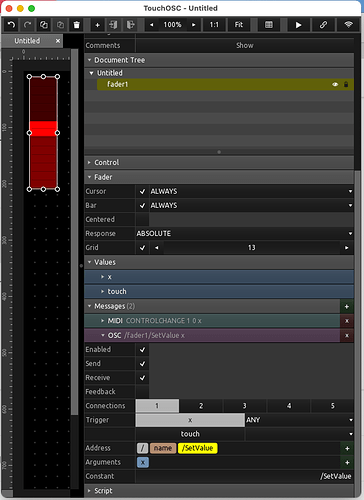The height and width of the screenshot is (500, 364).
Task: Increase zoom with right arrow
Action: coord(194,25)
